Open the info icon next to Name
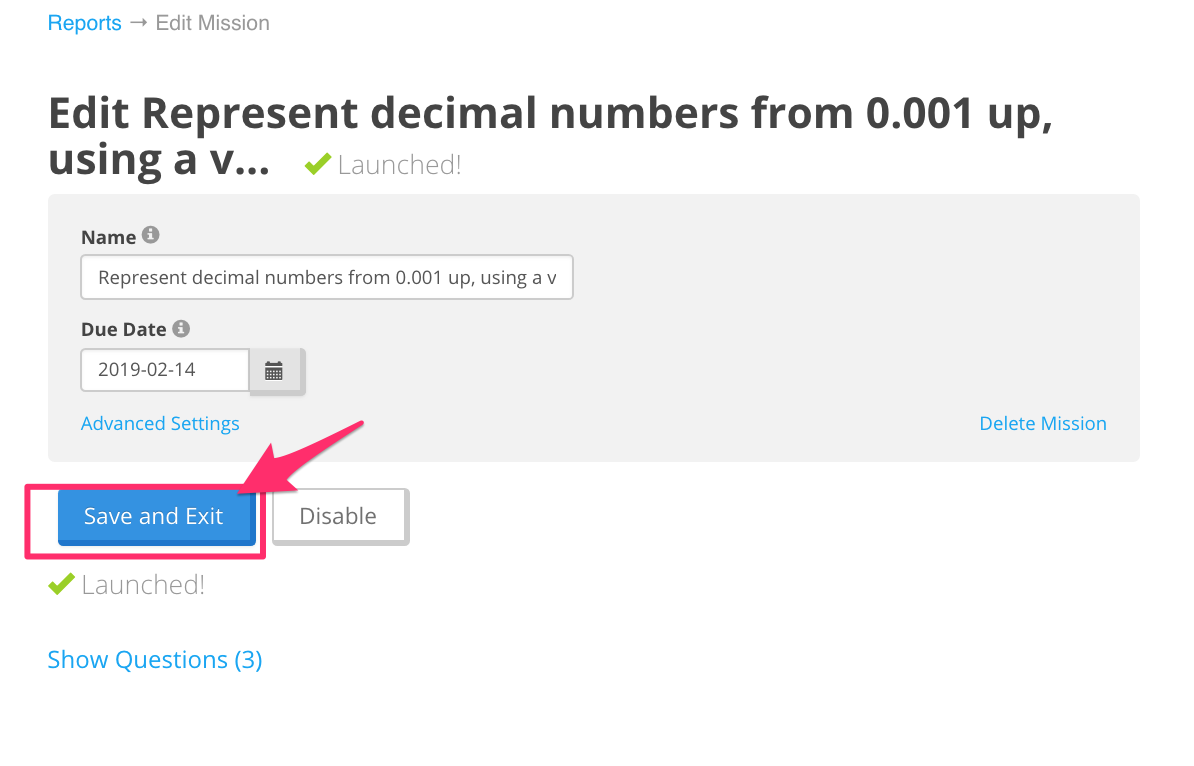The width and height of the screenshot is (1194, 766). pyautogui.click(x=151, y=235)
